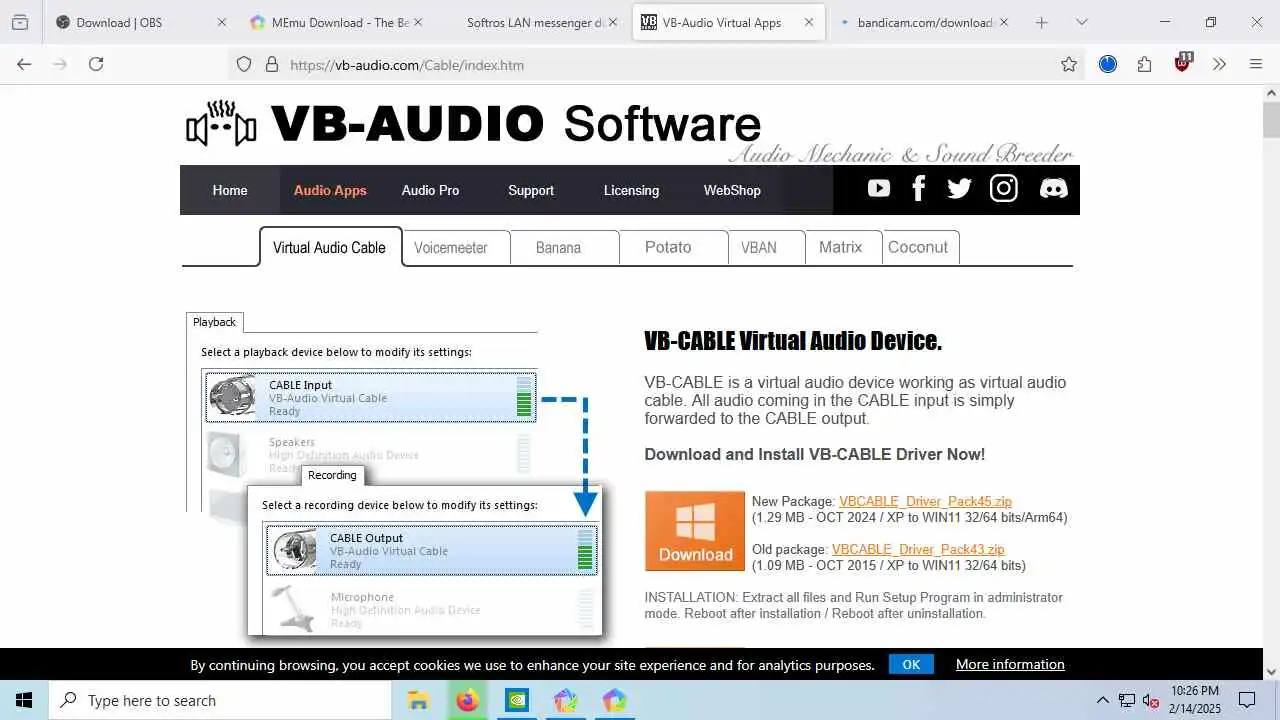Open Licensing navigation item
This screenshot has width=1280, height=720.
point(631,190)
